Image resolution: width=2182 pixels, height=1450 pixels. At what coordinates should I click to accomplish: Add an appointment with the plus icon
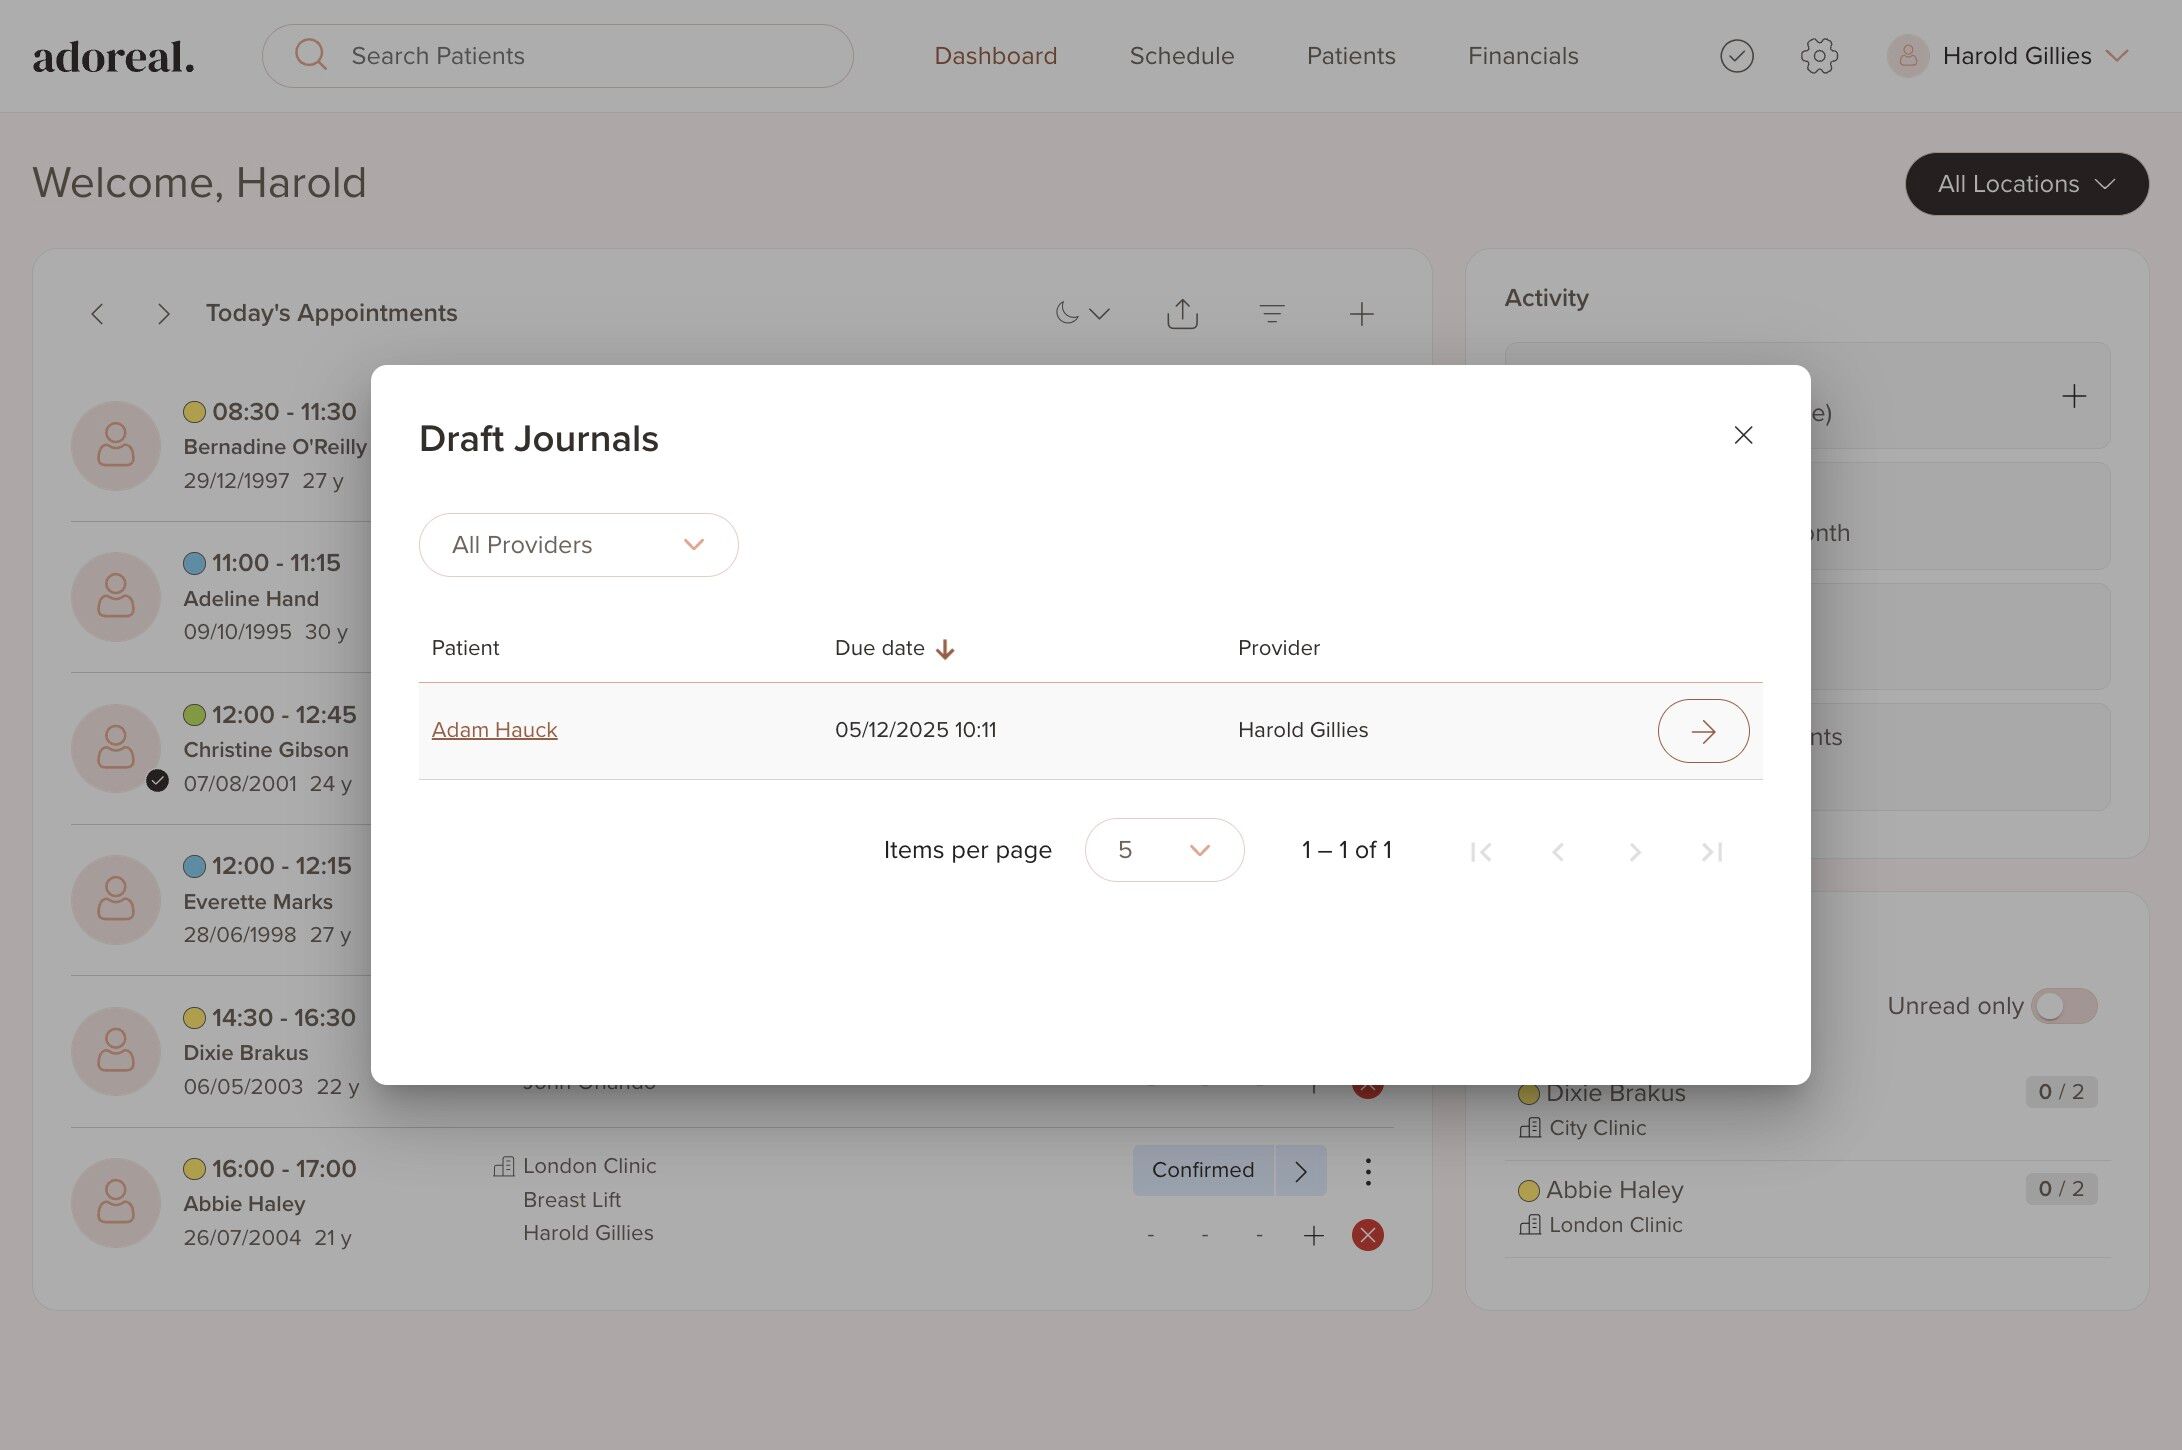pos(1360,314)
